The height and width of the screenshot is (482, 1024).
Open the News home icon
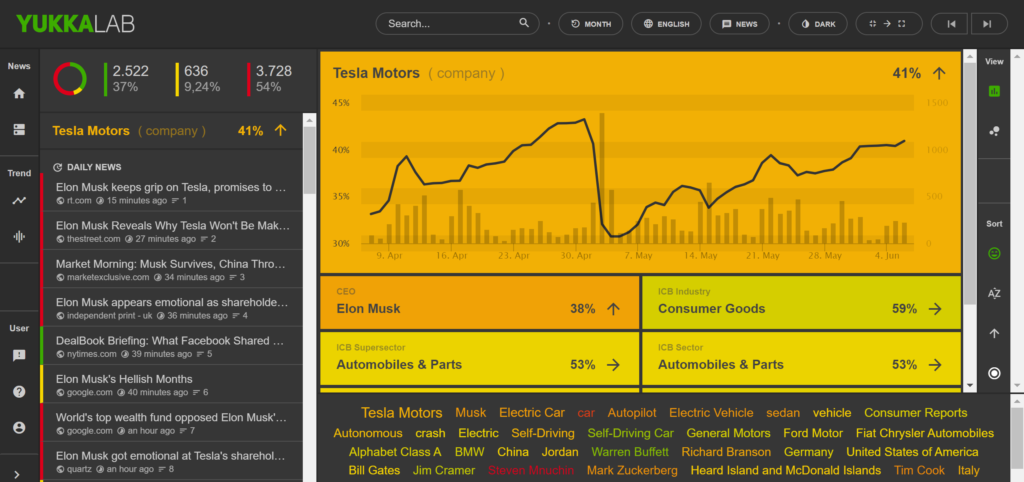coord(19,93)
